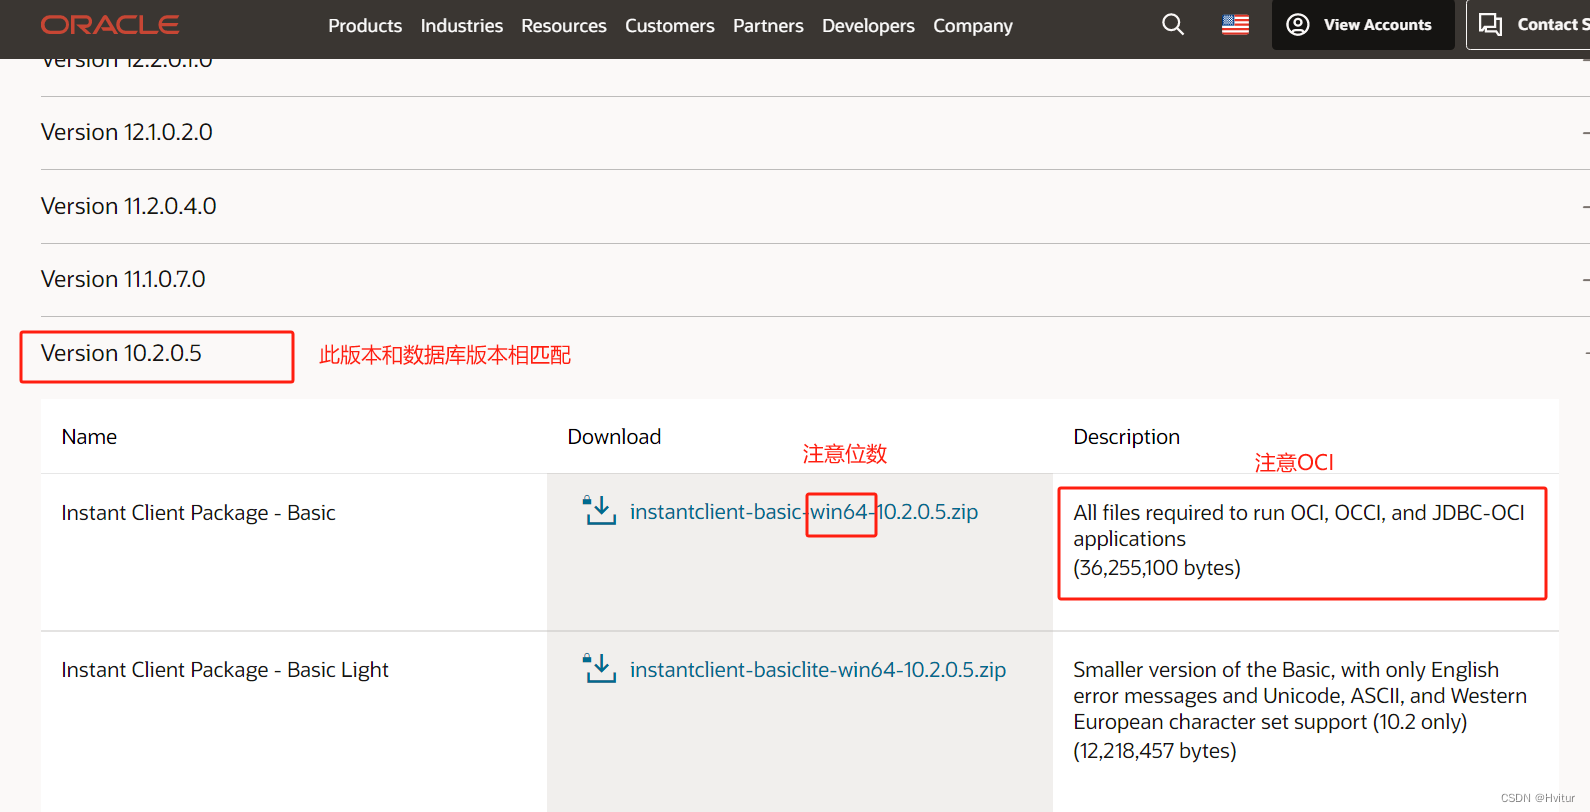The width and height of the screenshot is (1590, 812).
Task: Download instantclient-basic-win64-10.2.0.5.zip
Action: pos(804,512)
